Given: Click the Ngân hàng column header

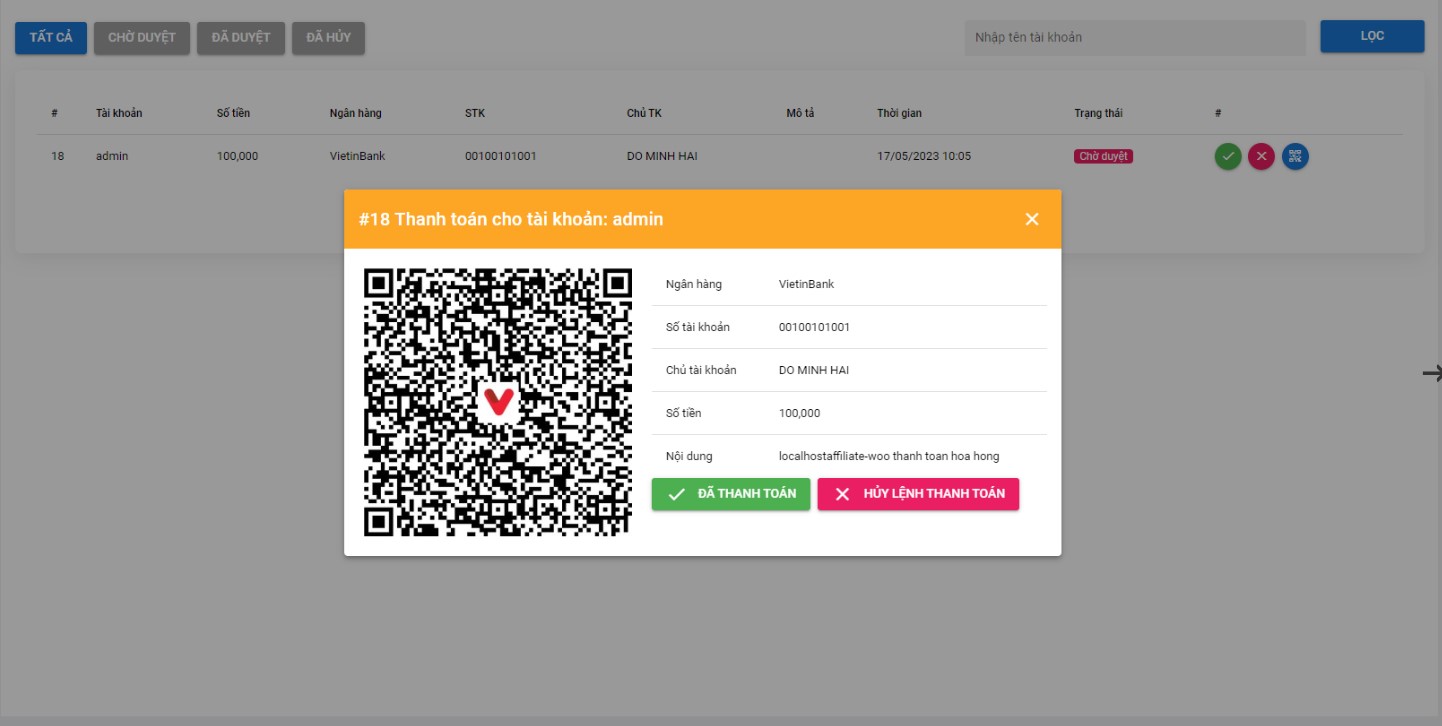Looking at the screenshot, I should coord(356,113).
